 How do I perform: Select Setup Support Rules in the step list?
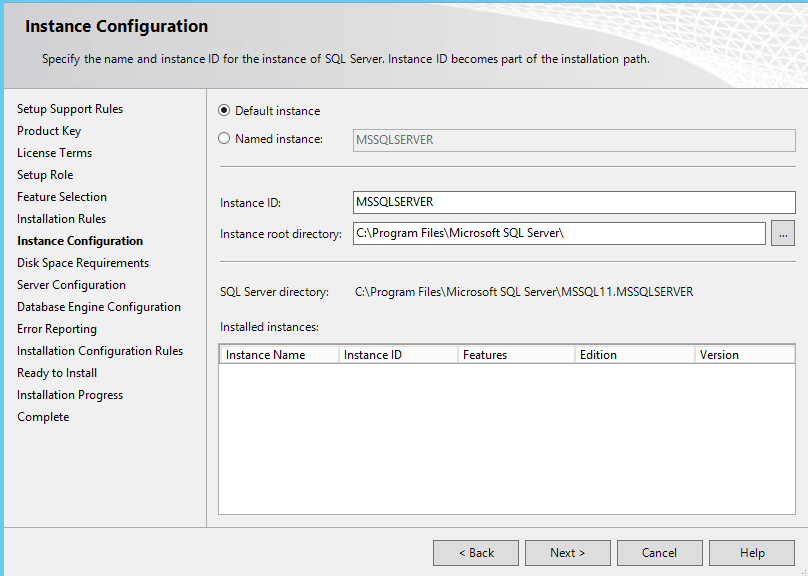coord(70,109)
